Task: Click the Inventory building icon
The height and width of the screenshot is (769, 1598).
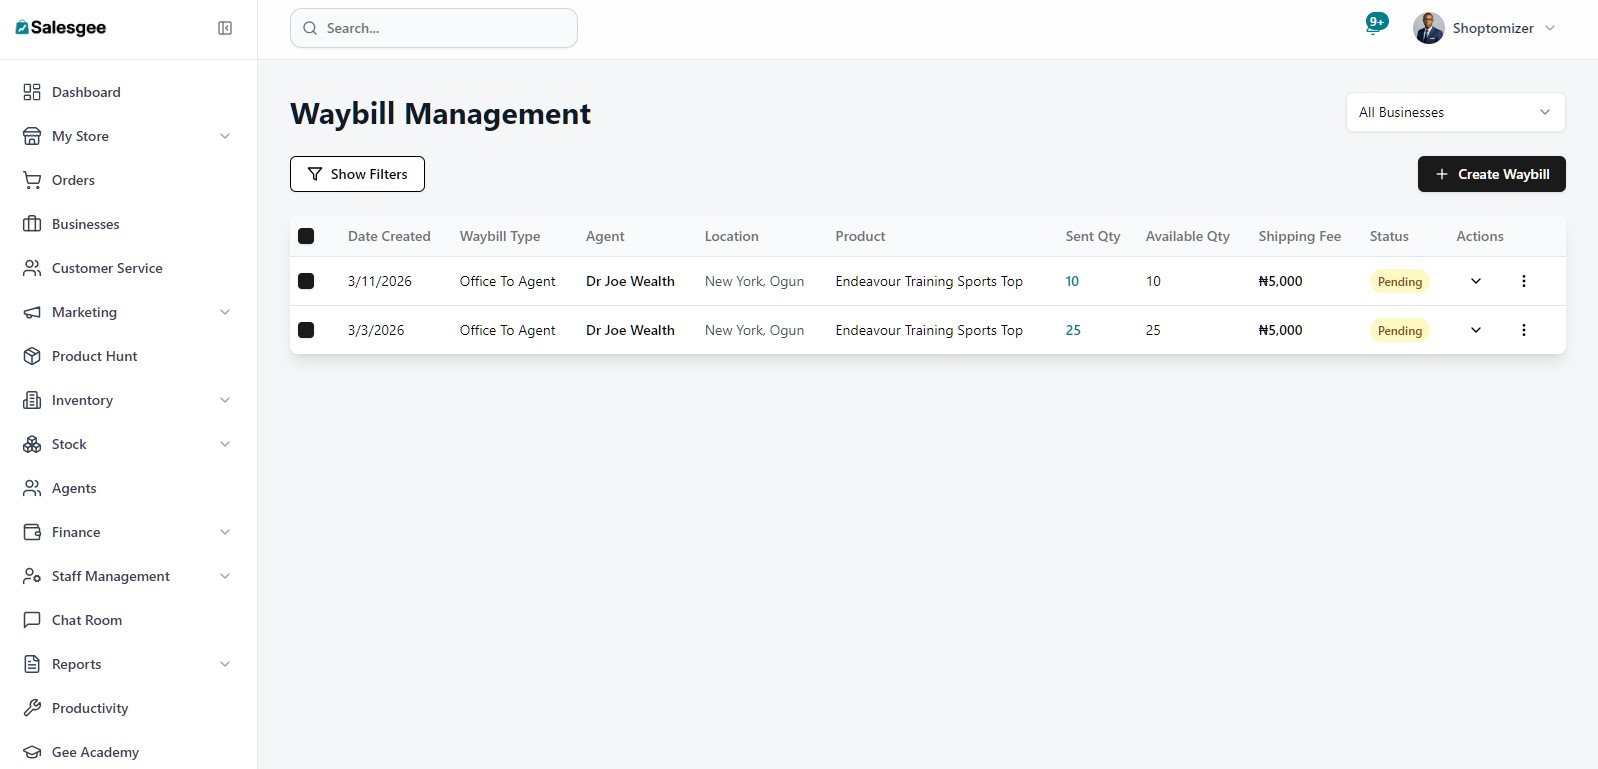Action: tap(32, 400)
